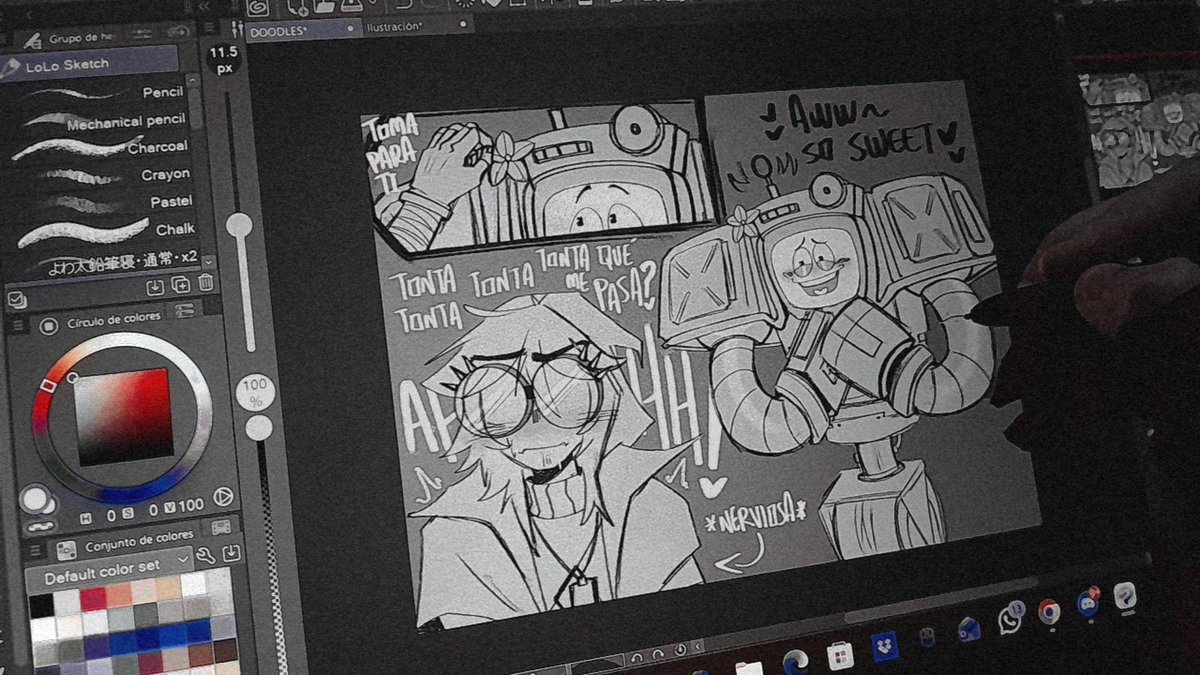Screen dimensions: 1200x675
Task: Duplicate the sub tool with copy icon
Action: [x=180, y=285]
